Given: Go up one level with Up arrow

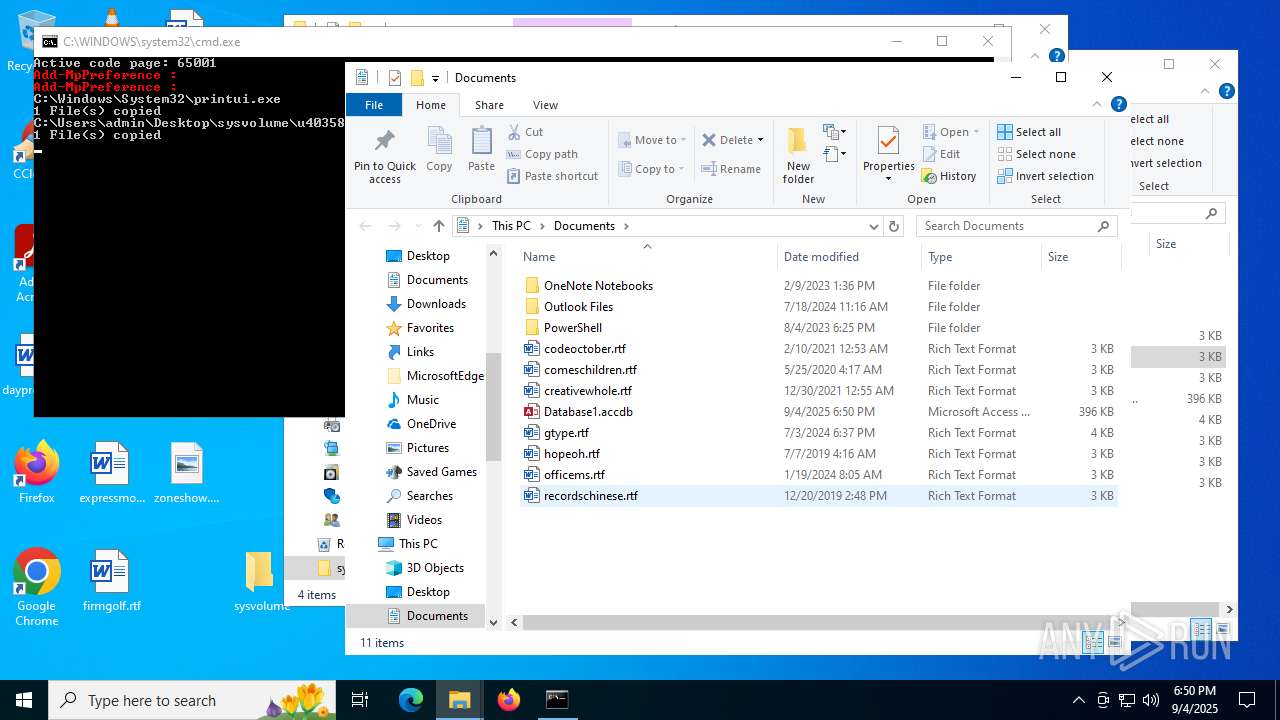Looking at the screenshot, I should [x=438, y=226].
